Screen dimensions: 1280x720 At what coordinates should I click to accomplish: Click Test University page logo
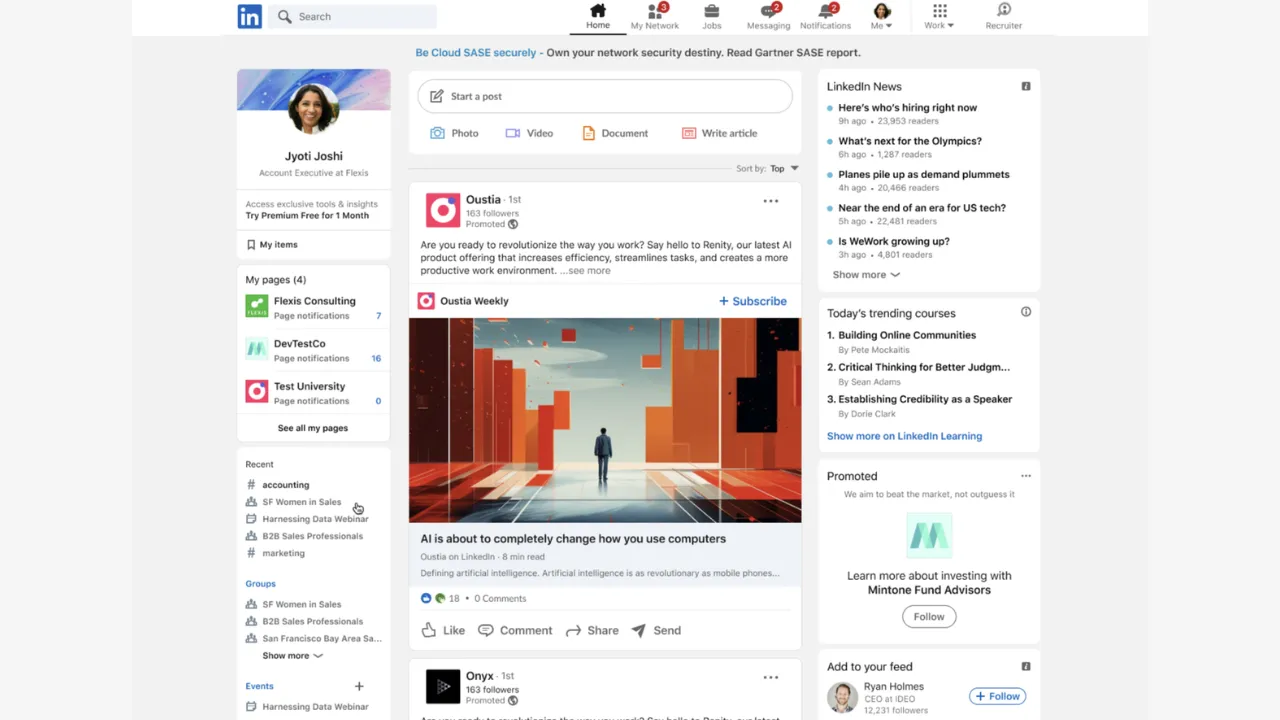pyautogui.click(x=257, y=391)
